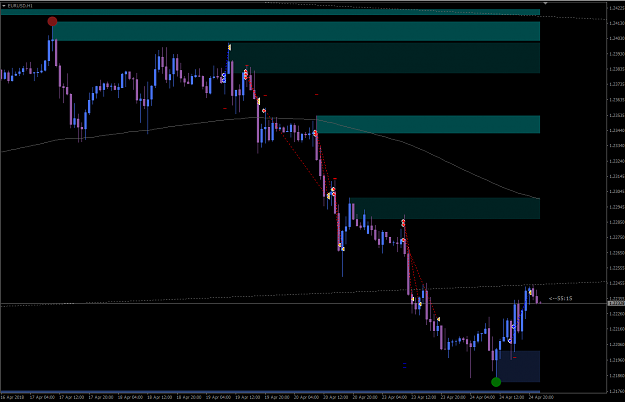Screen dimensions: 625x402
Task: Click the 23 Apr 20:00 label on the time axis
Action: click(453, 397)
